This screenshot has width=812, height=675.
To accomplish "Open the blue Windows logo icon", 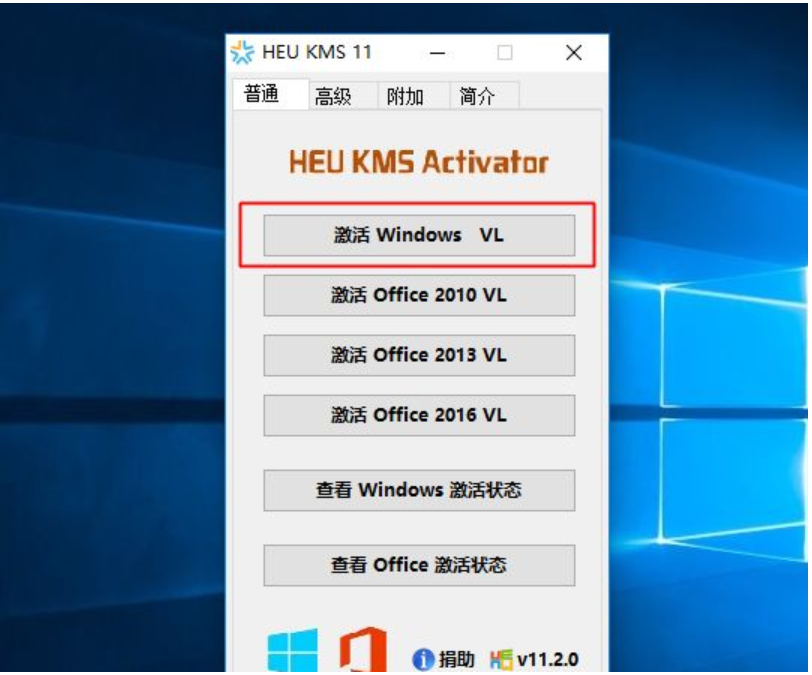I will click(293, 650).
